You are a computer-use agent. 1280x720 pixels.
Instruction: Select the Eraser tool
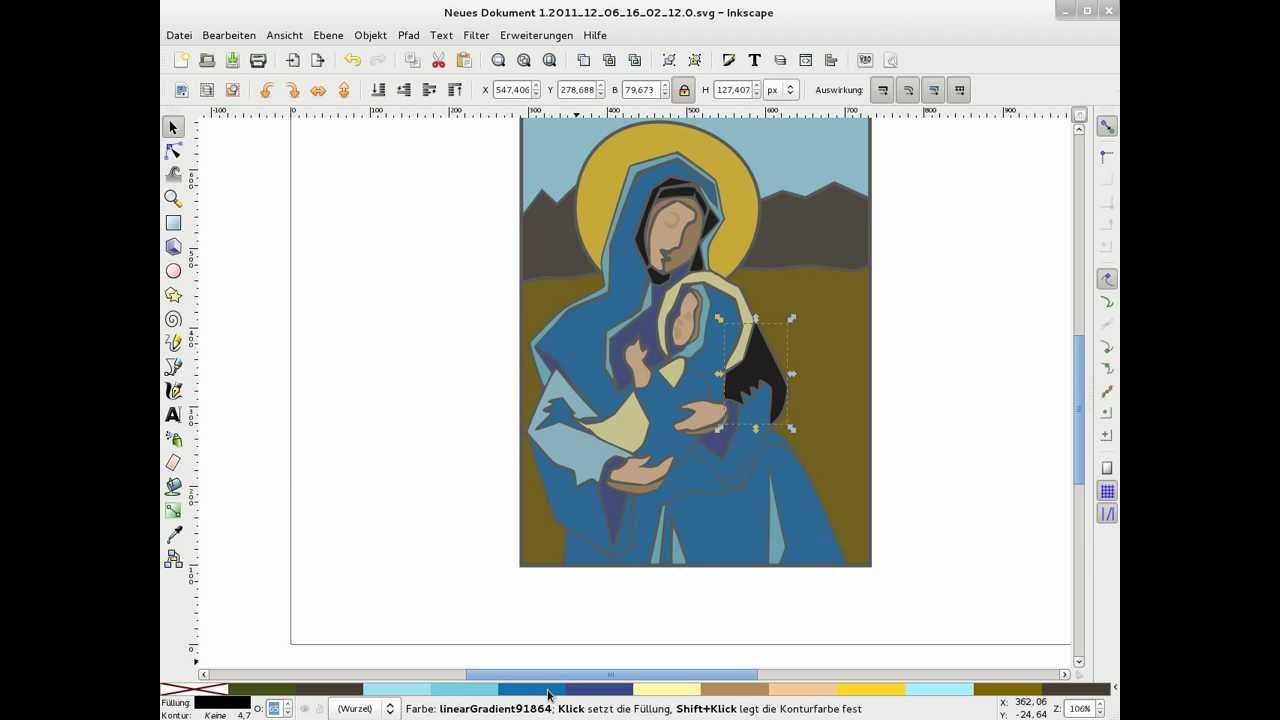tap(173, 463)
